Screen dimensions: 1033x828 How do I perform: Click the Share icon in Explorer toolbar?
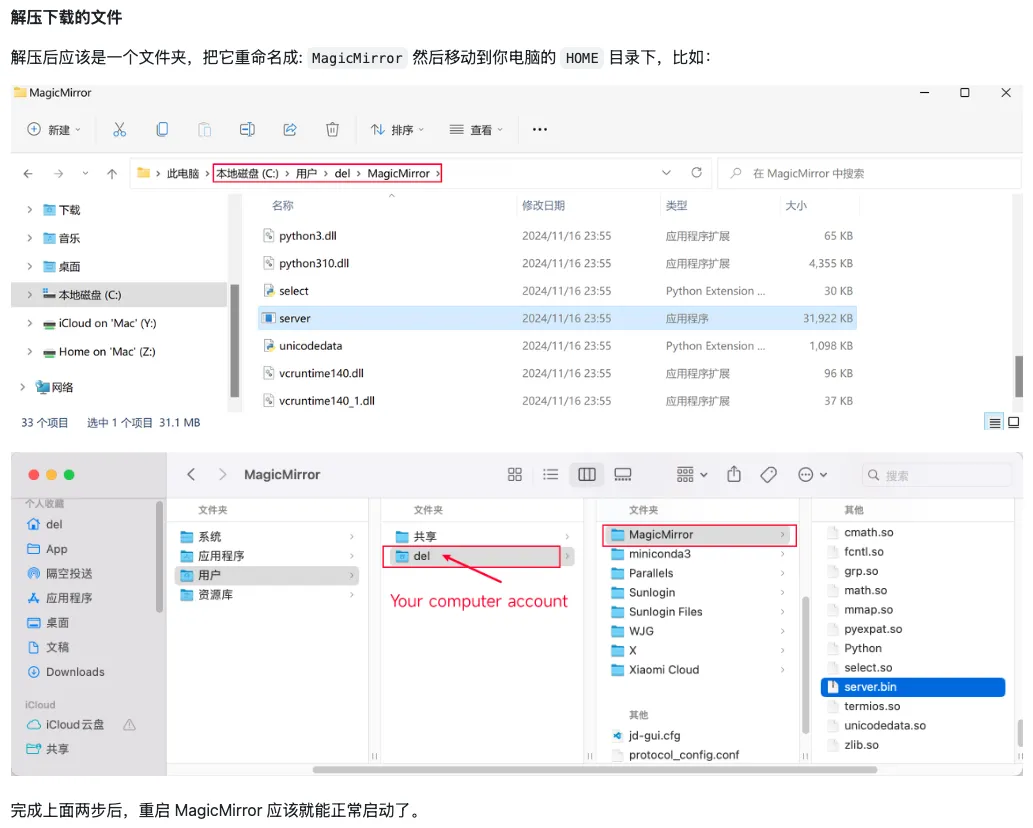click(290, 130)
